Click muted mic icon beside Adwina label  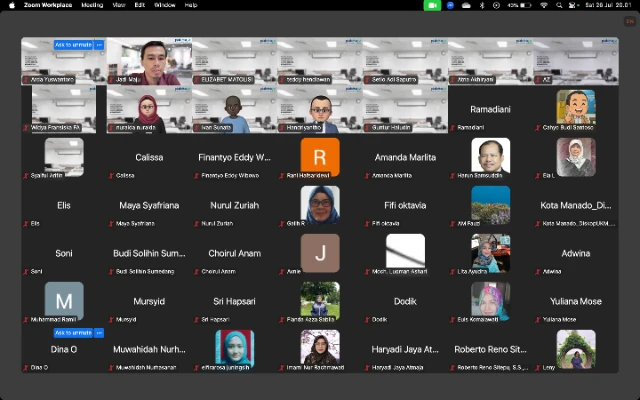coord(538,271)
